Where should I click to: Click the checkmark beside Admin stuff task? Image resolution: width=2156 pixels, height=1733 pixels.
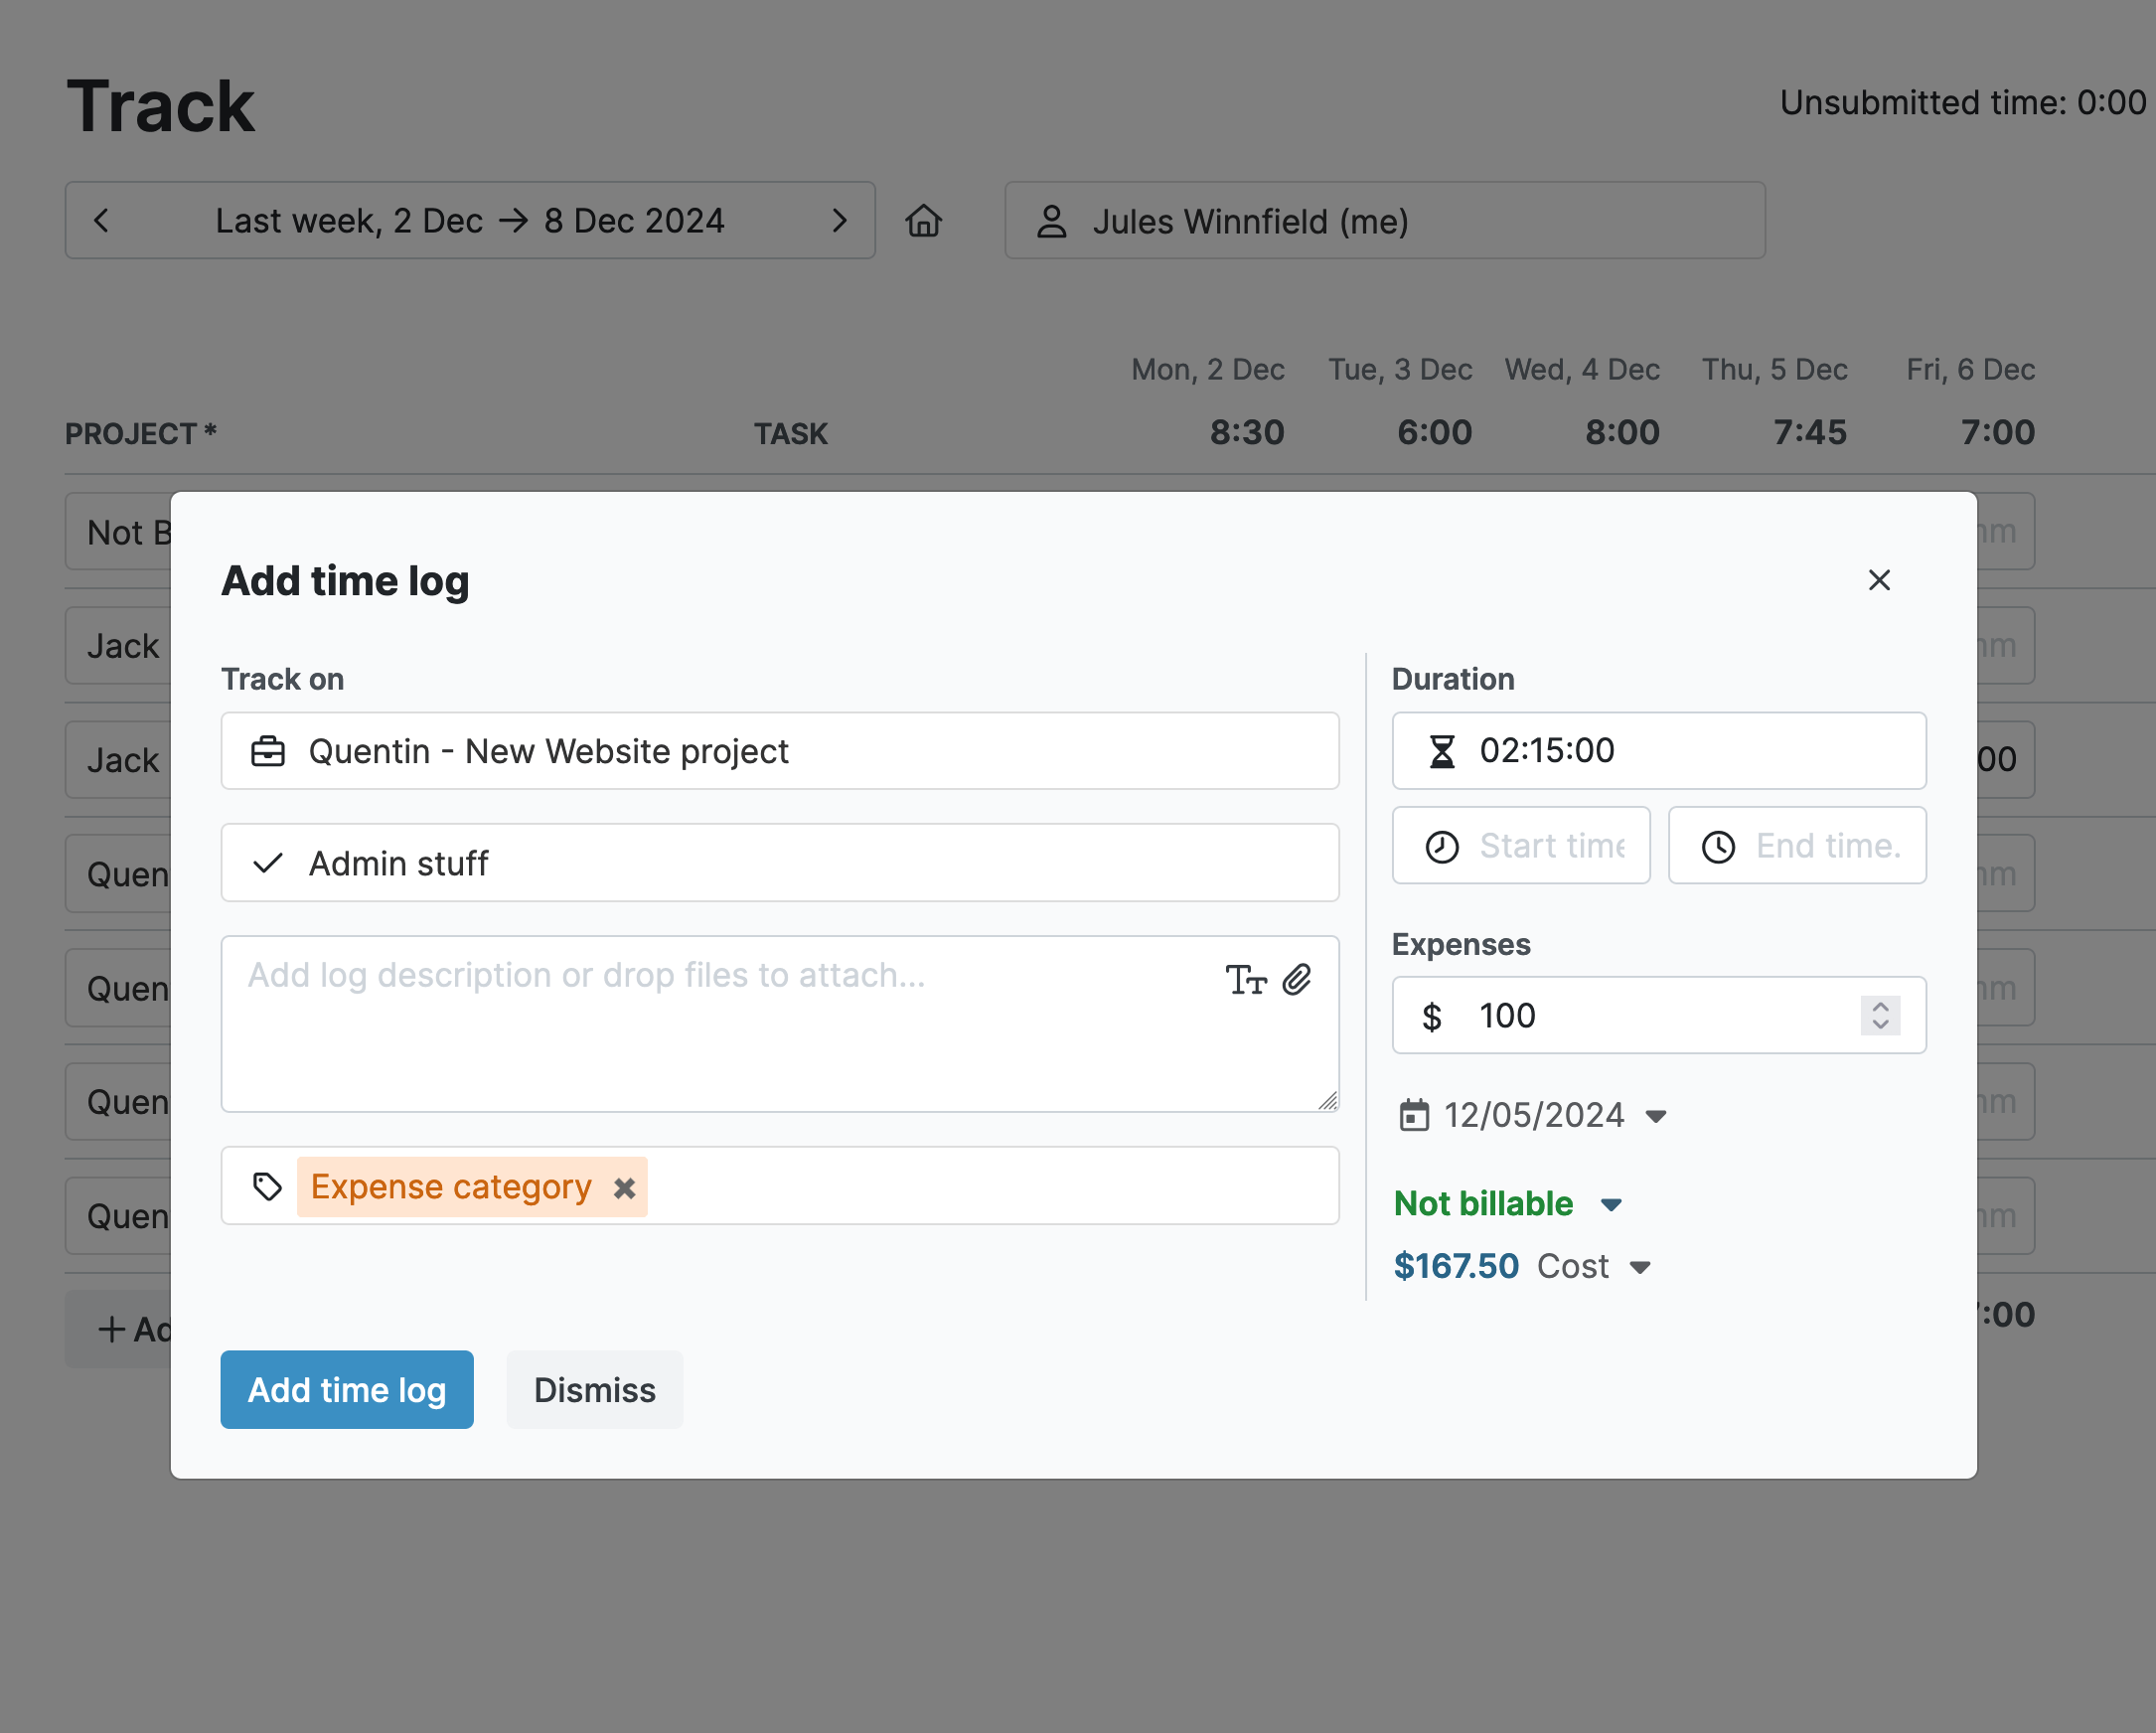pyautogui.click(x=265, y=862)
